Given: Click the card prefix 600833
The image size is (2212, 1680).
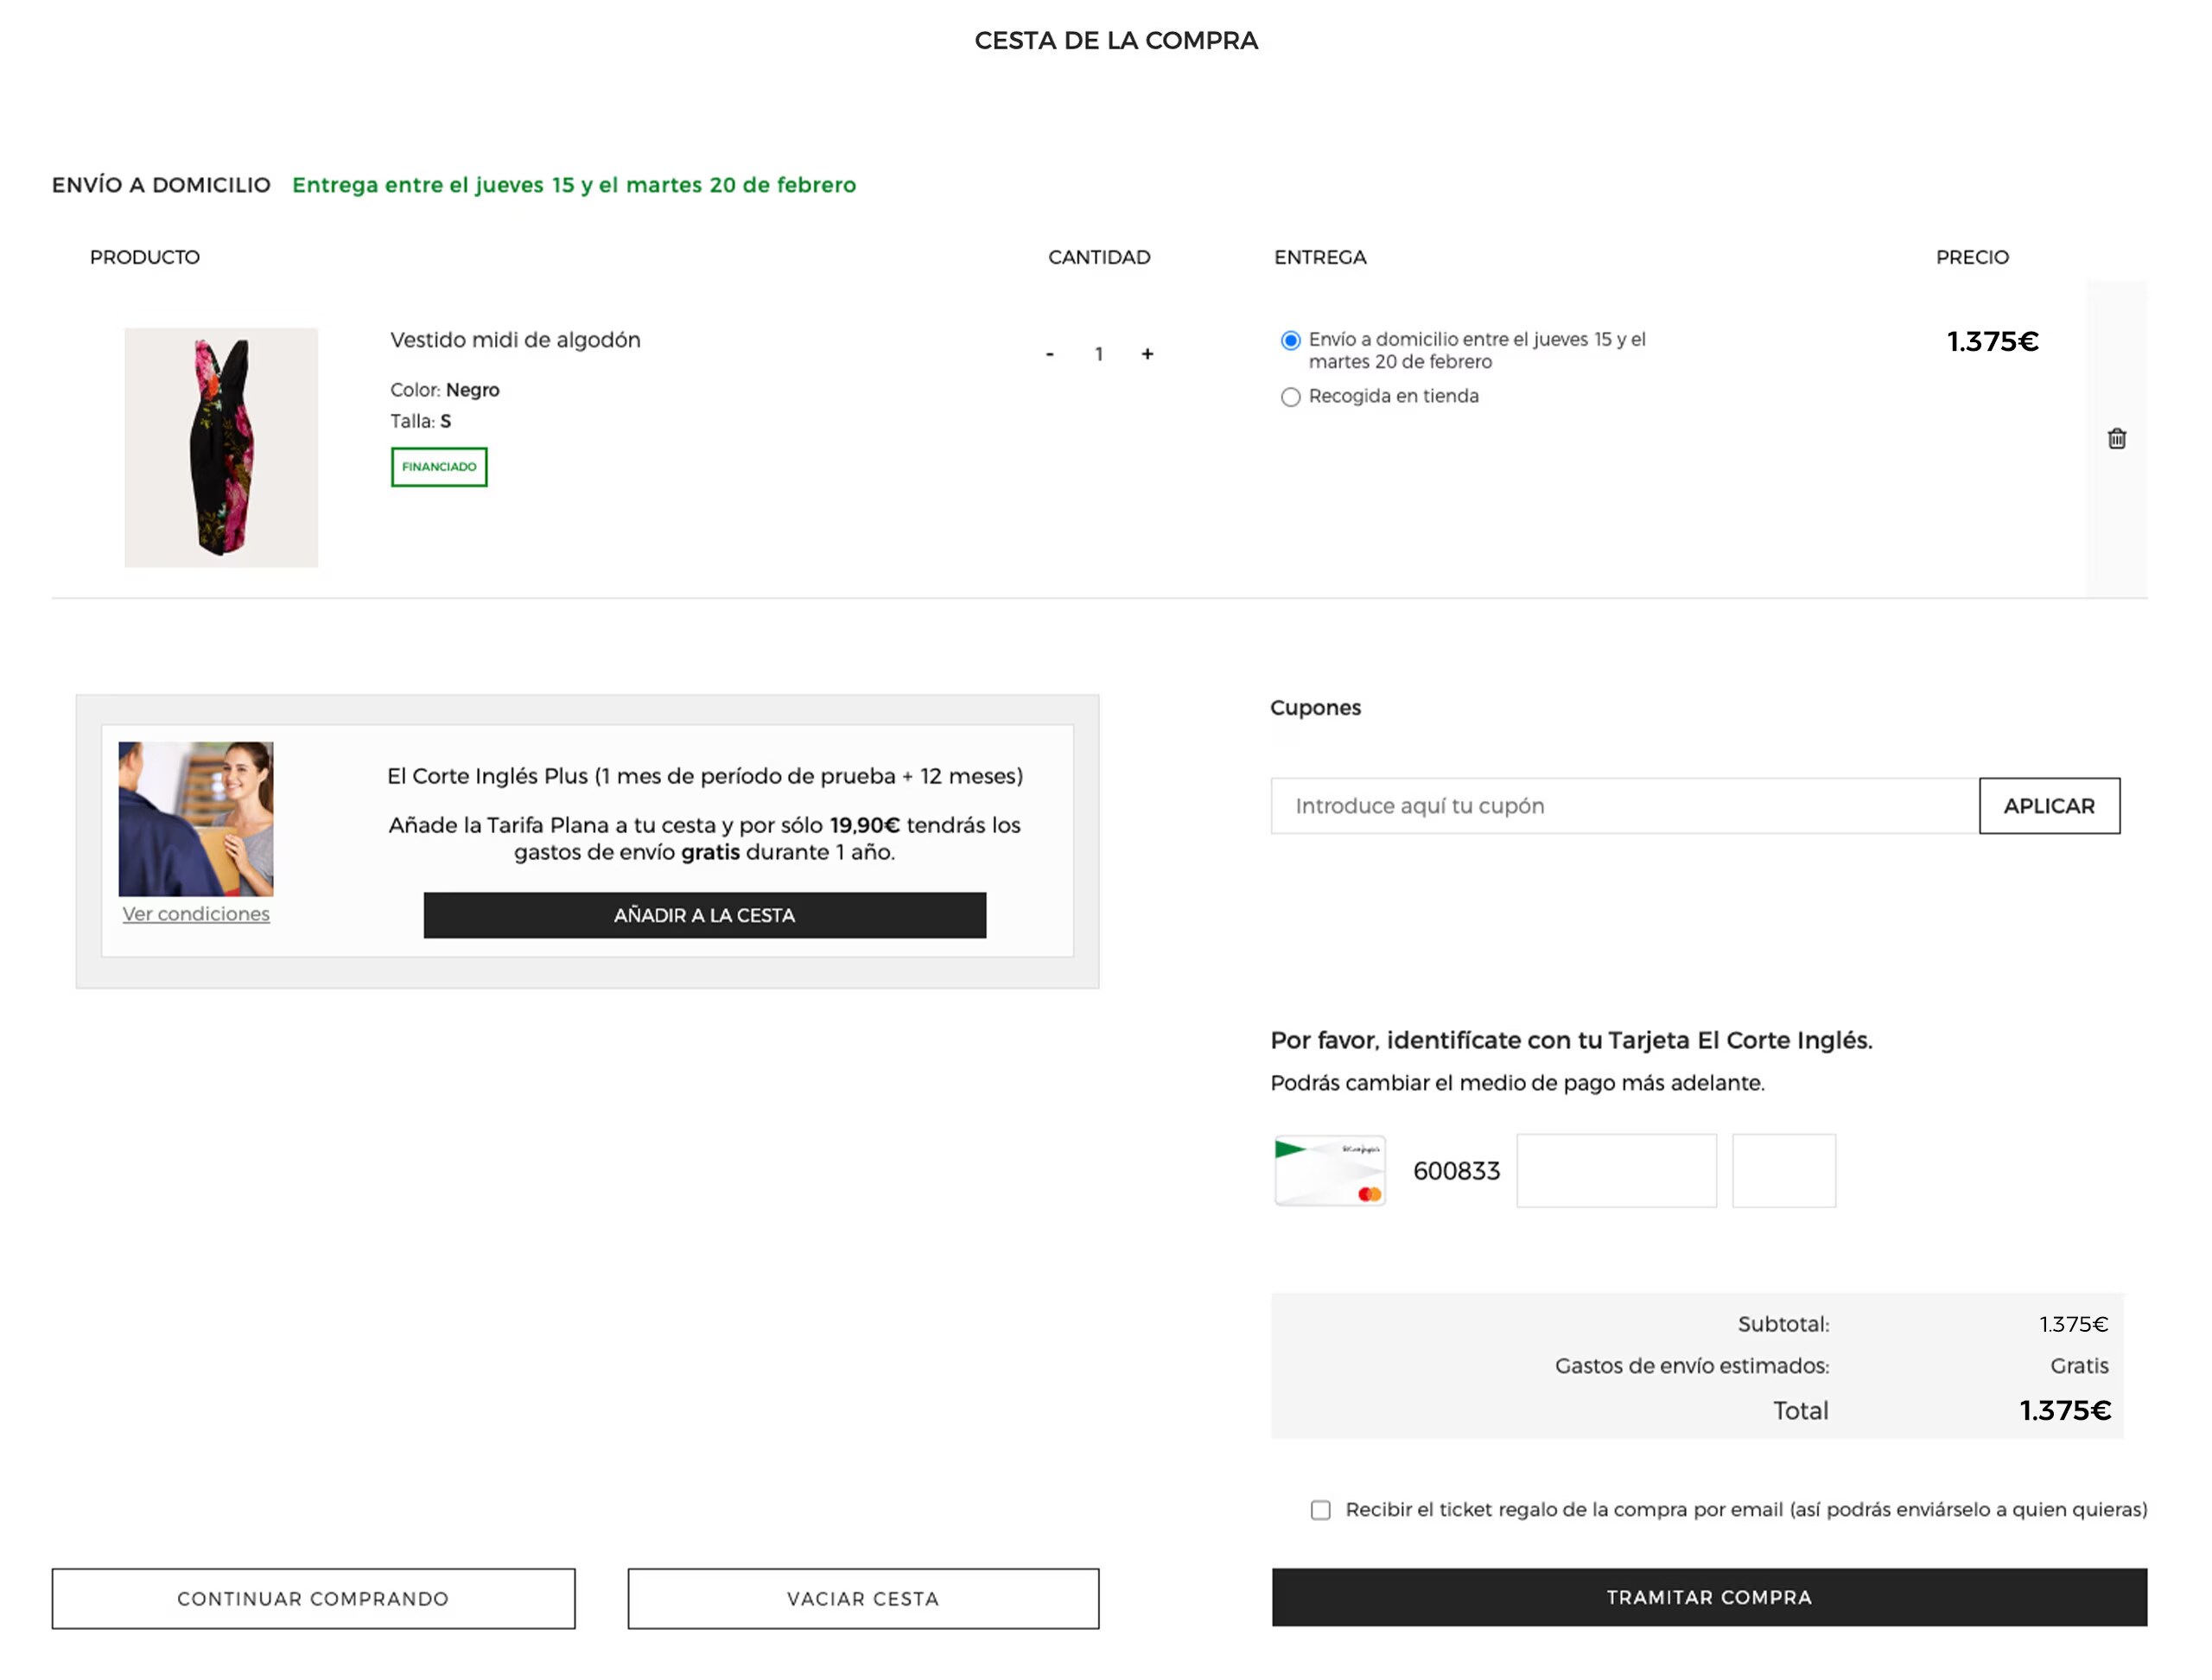Looking at the screenshot, I should coord(1456,1171).
